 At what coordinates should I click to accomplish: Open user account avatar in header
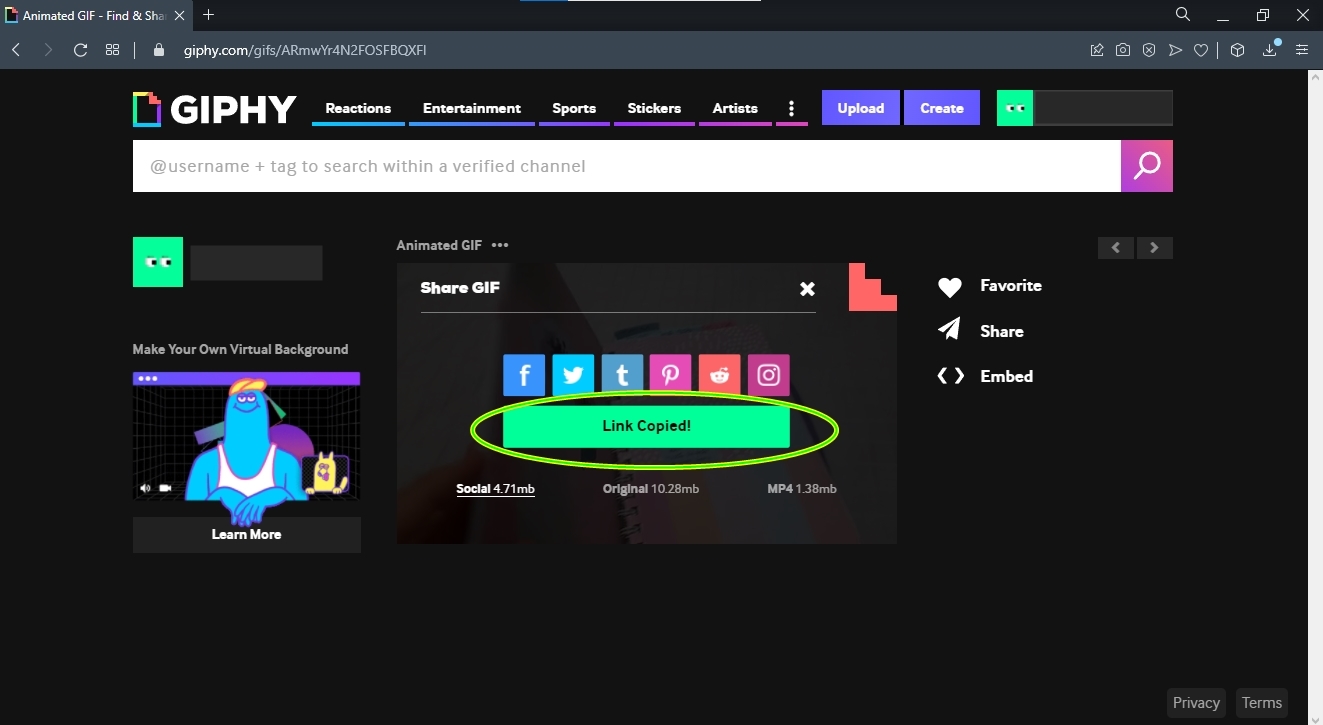[1015, 108]
